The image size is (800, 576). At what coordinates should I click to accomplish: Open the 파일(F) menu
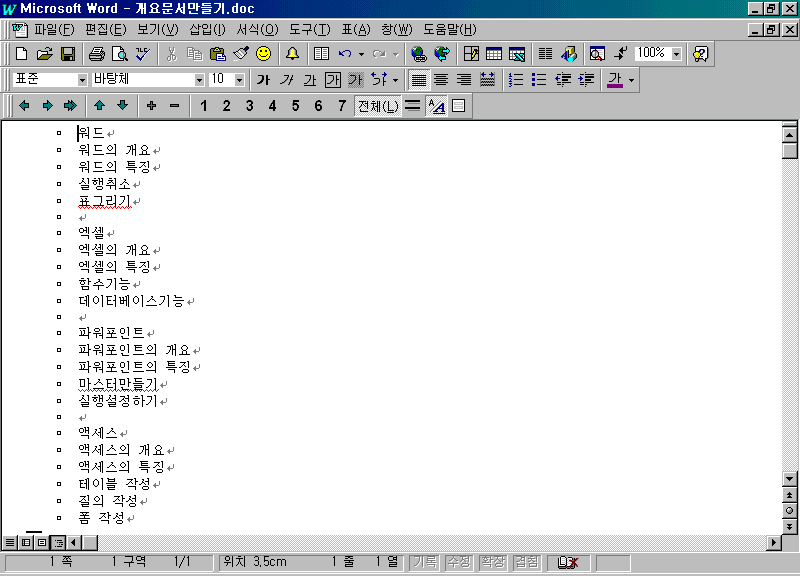[54, 30]
